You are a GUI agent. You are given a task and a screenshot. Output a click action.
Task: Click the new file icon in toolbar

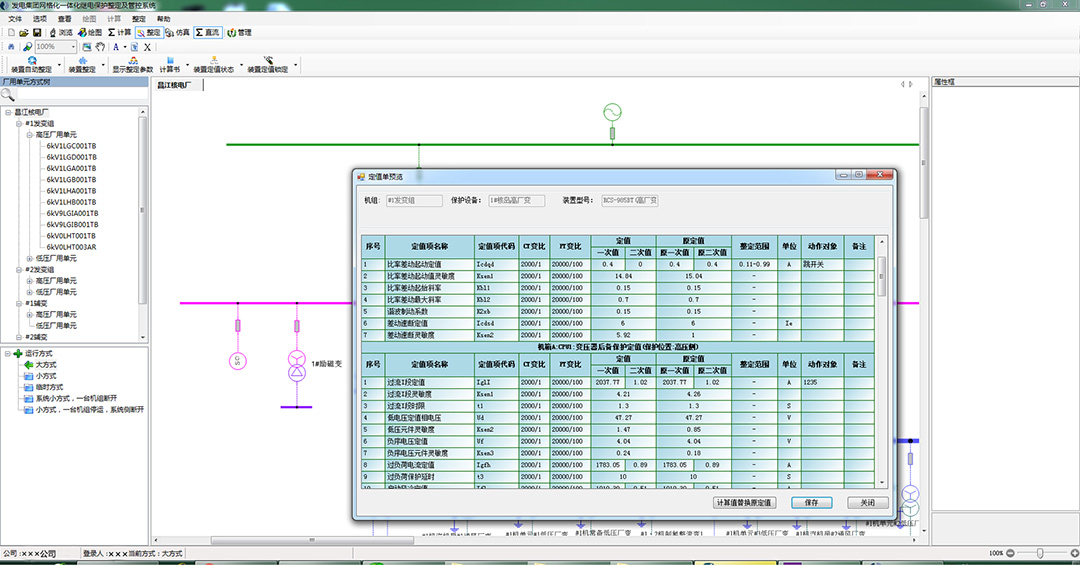pyautogui.click(x=10, y=33)
